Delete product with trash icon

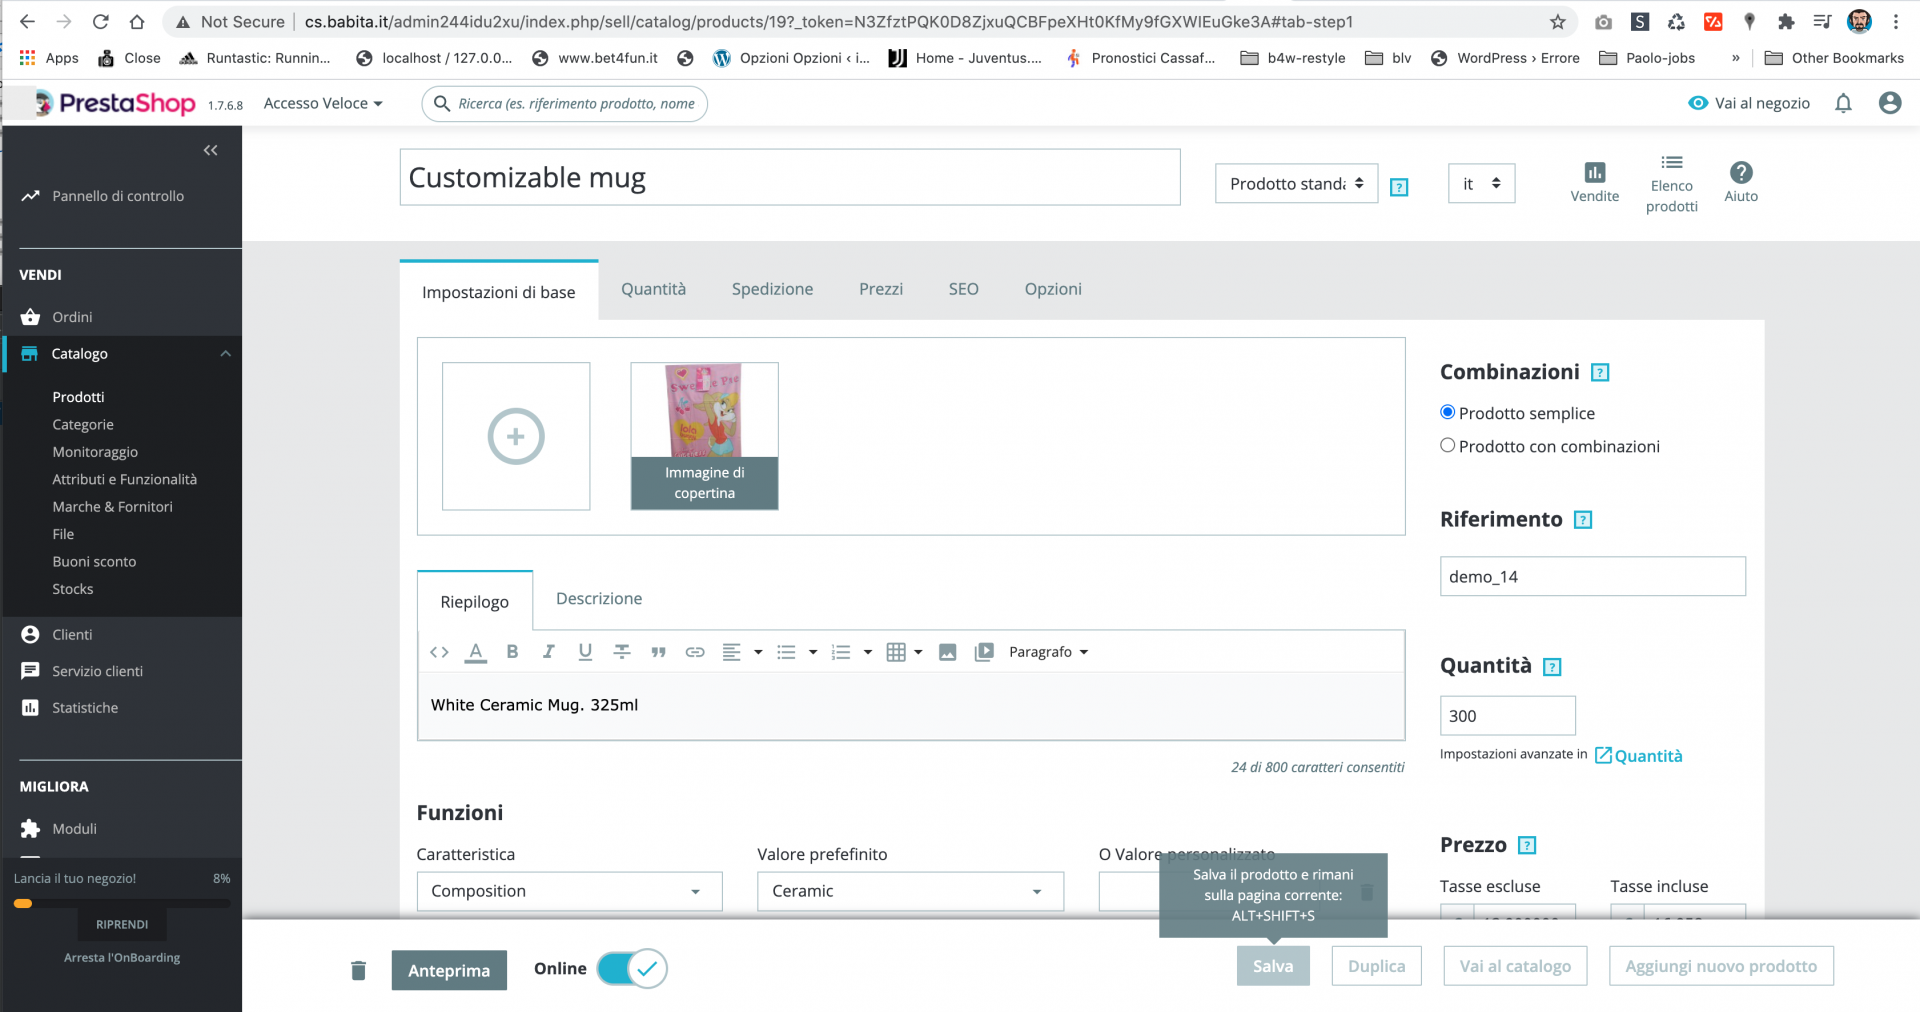(x=358, y=970)
